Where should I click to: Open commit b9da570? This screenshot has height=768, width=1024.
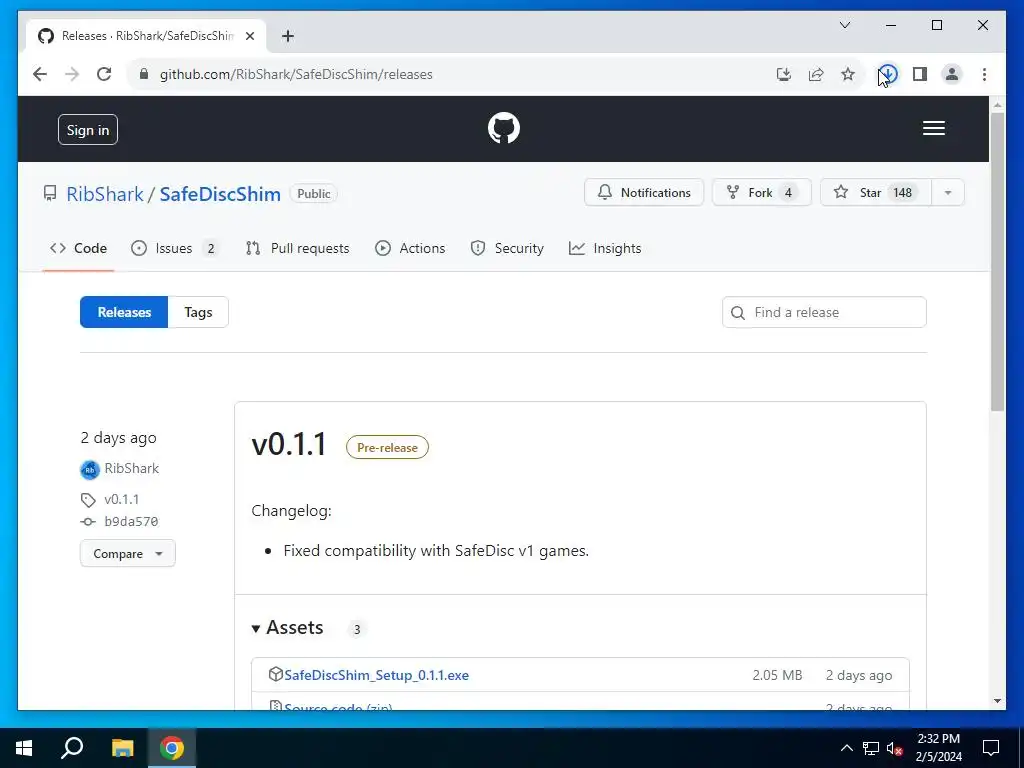point(131,522)
